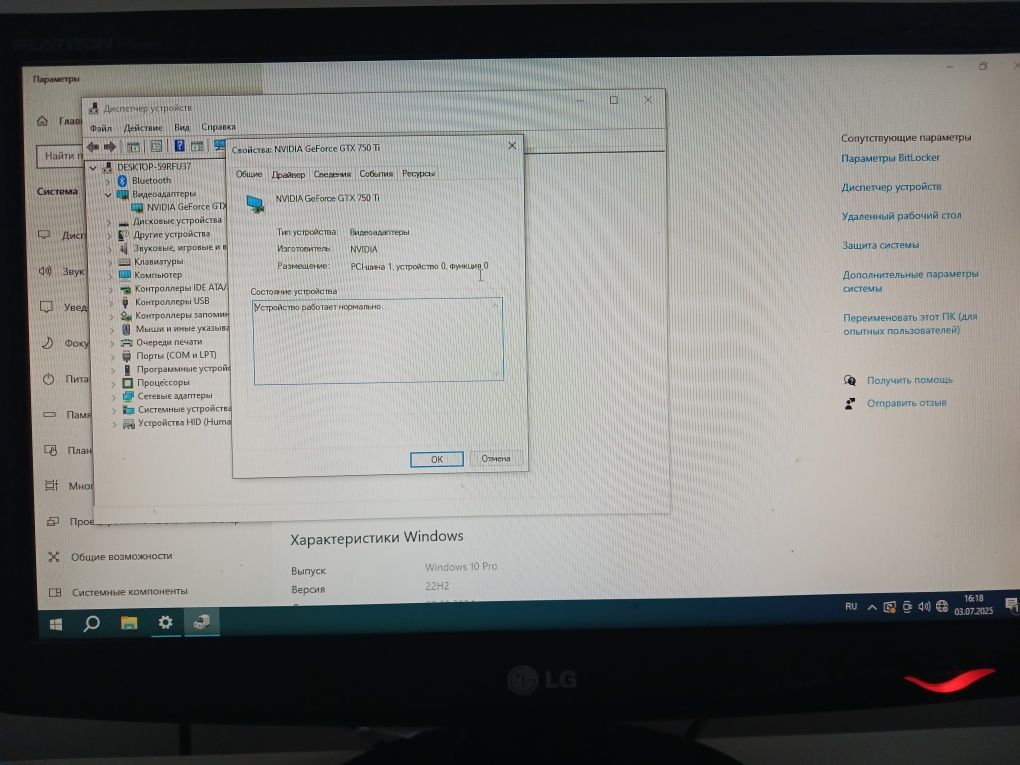Expand Контроллеры USB category
The width and height of the screenshot is (1020, 765).
click(111, 302)
